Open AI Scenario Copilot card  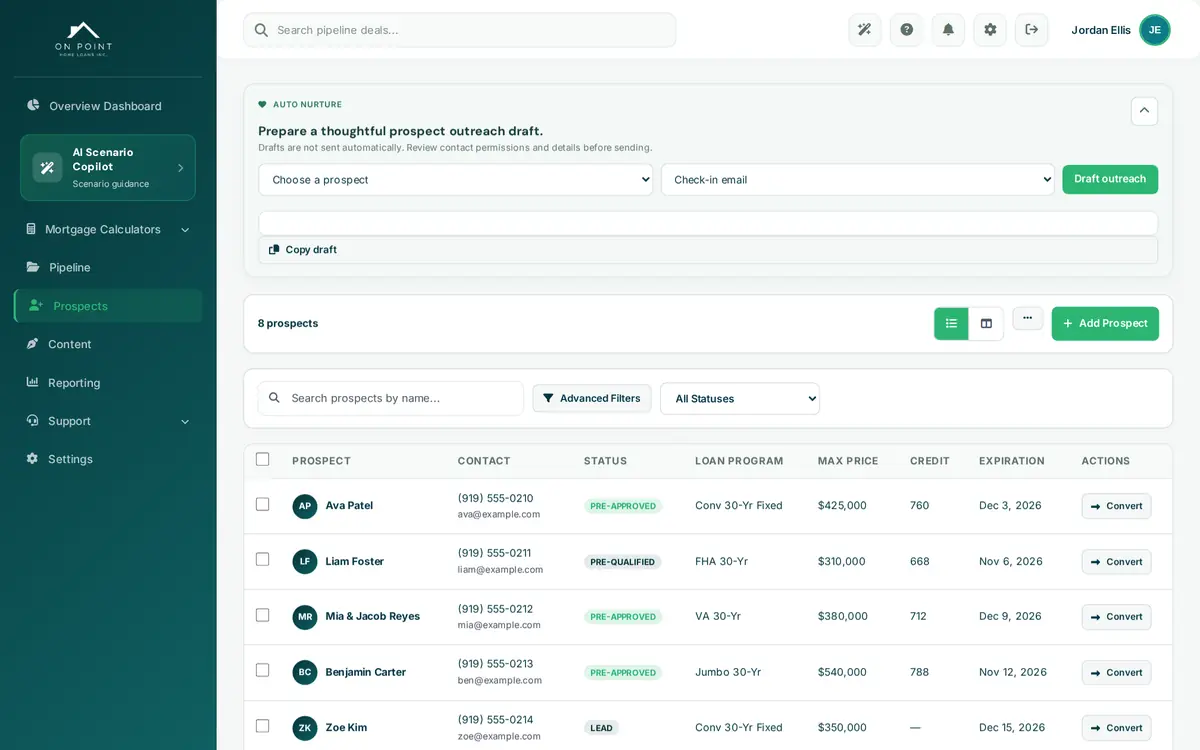coord(108,168)
